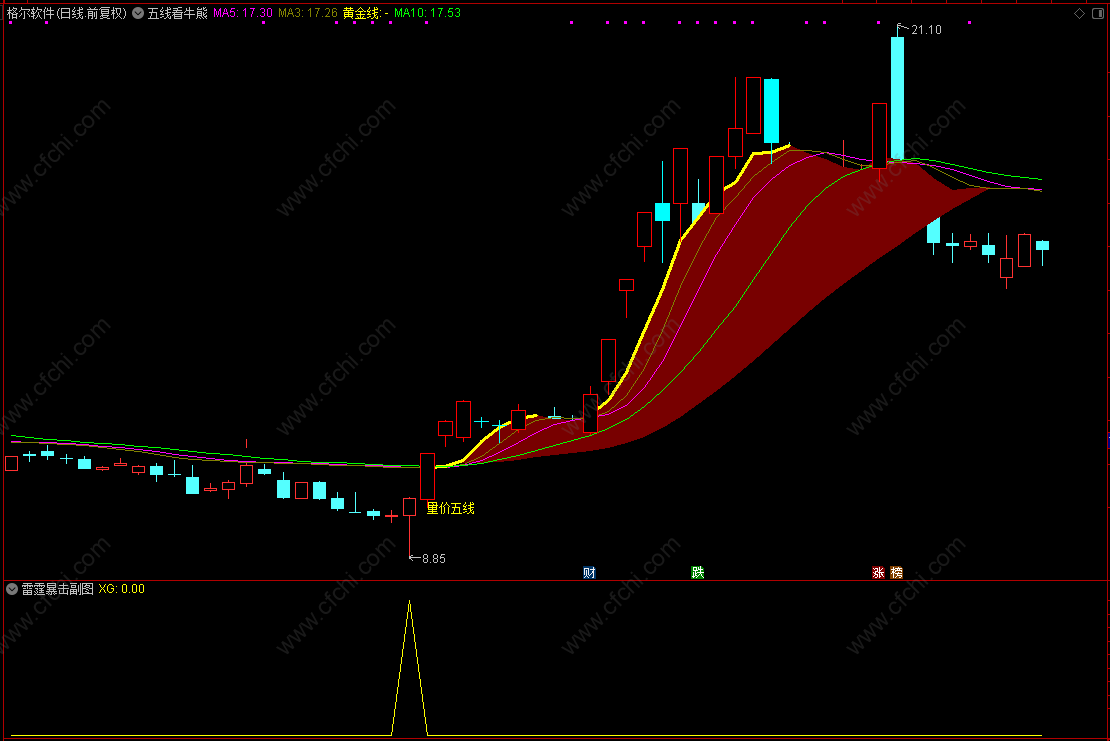Click the tall cyan candlestick under 21.10
The height and width of the screenshot is (741, 1110).
click(x=897, y=98)
